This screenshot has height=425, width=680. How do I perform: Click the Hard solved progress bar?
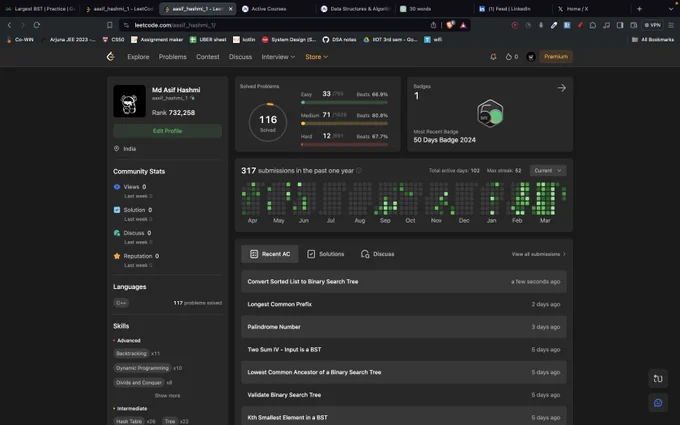tap(344, 144)
